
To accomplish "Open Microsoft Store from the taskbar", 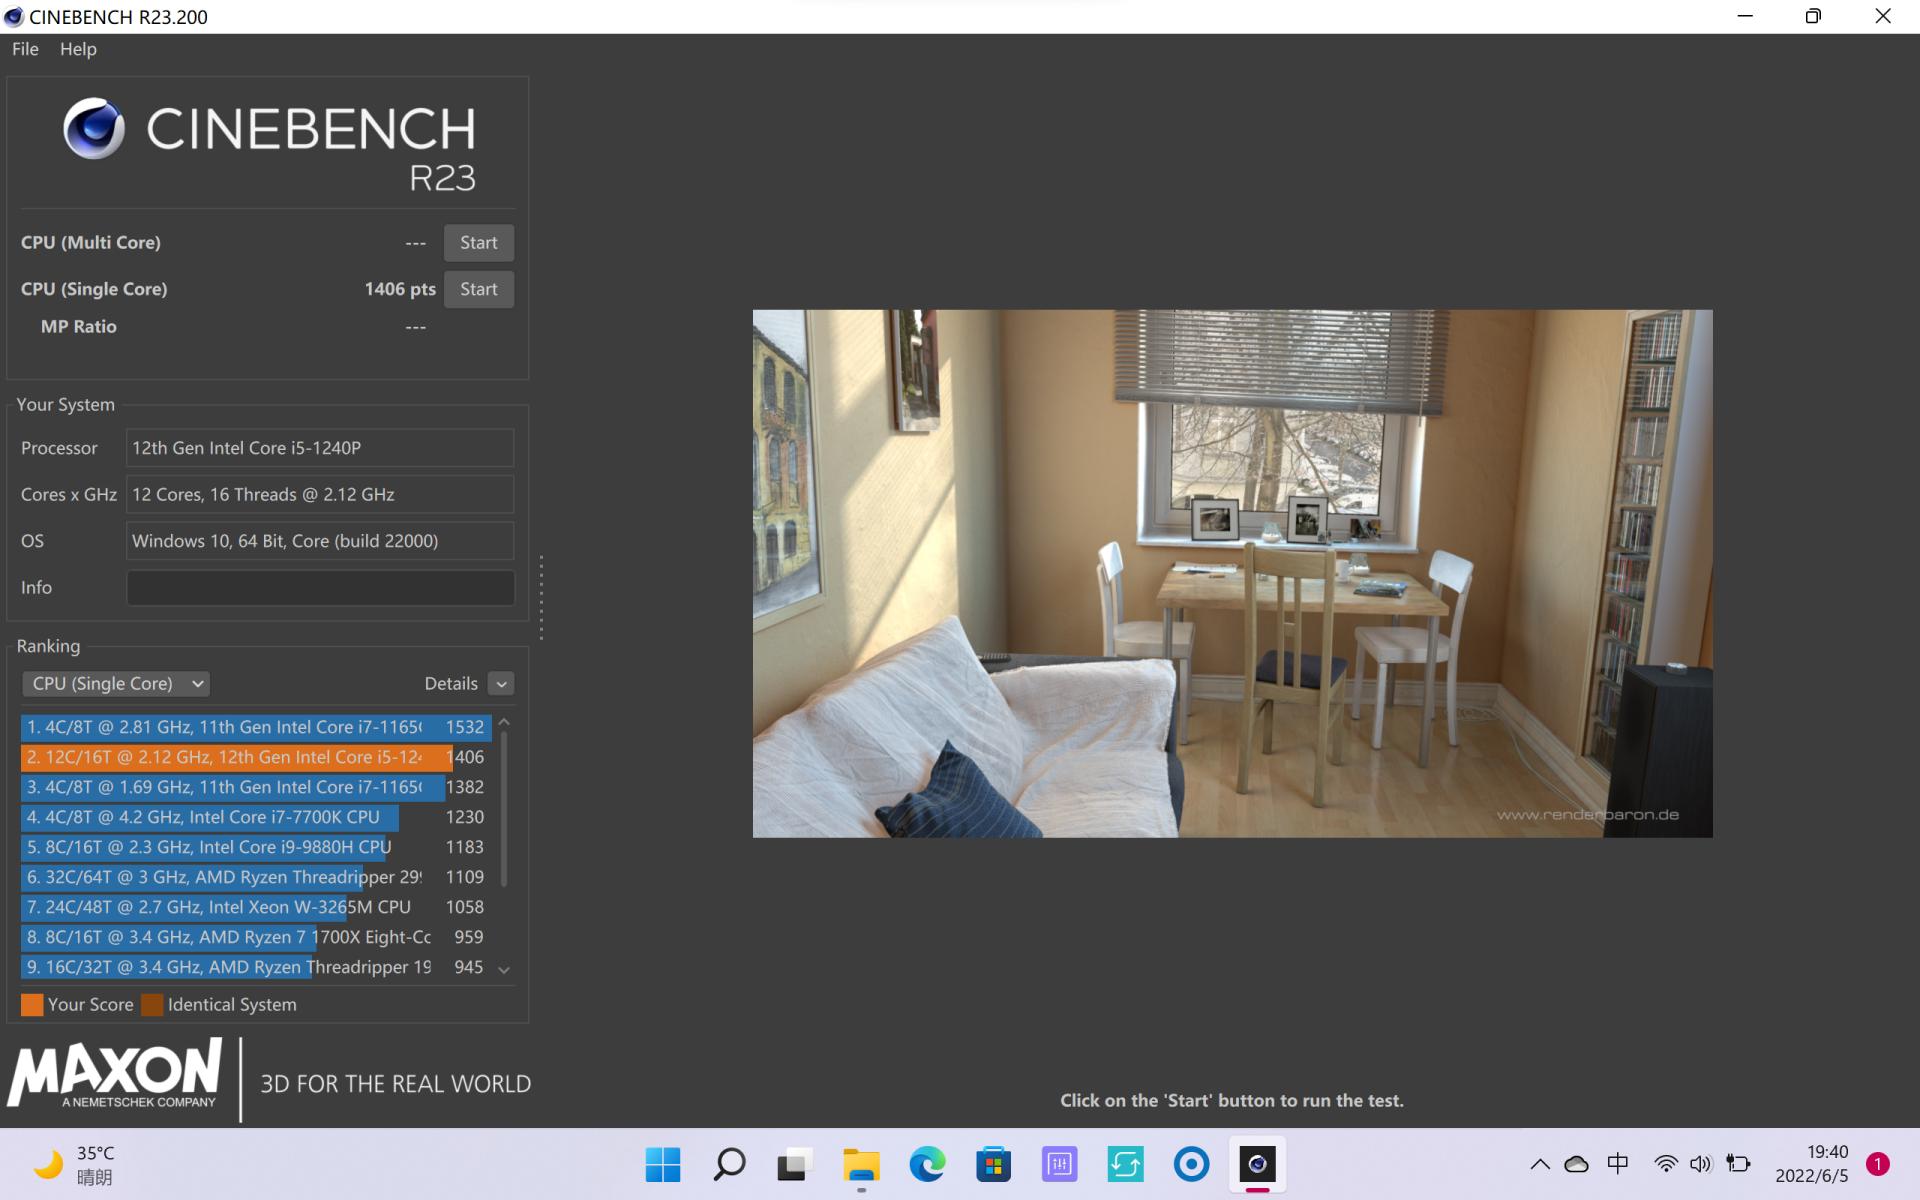I will click(993, 1164).
